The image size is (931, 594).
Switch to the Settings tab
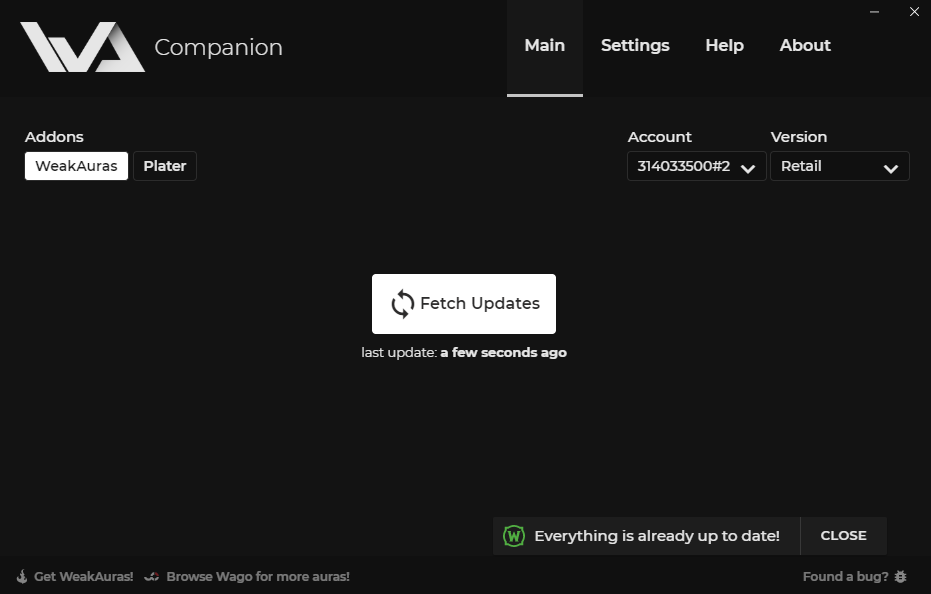click(x=635, y=45)
